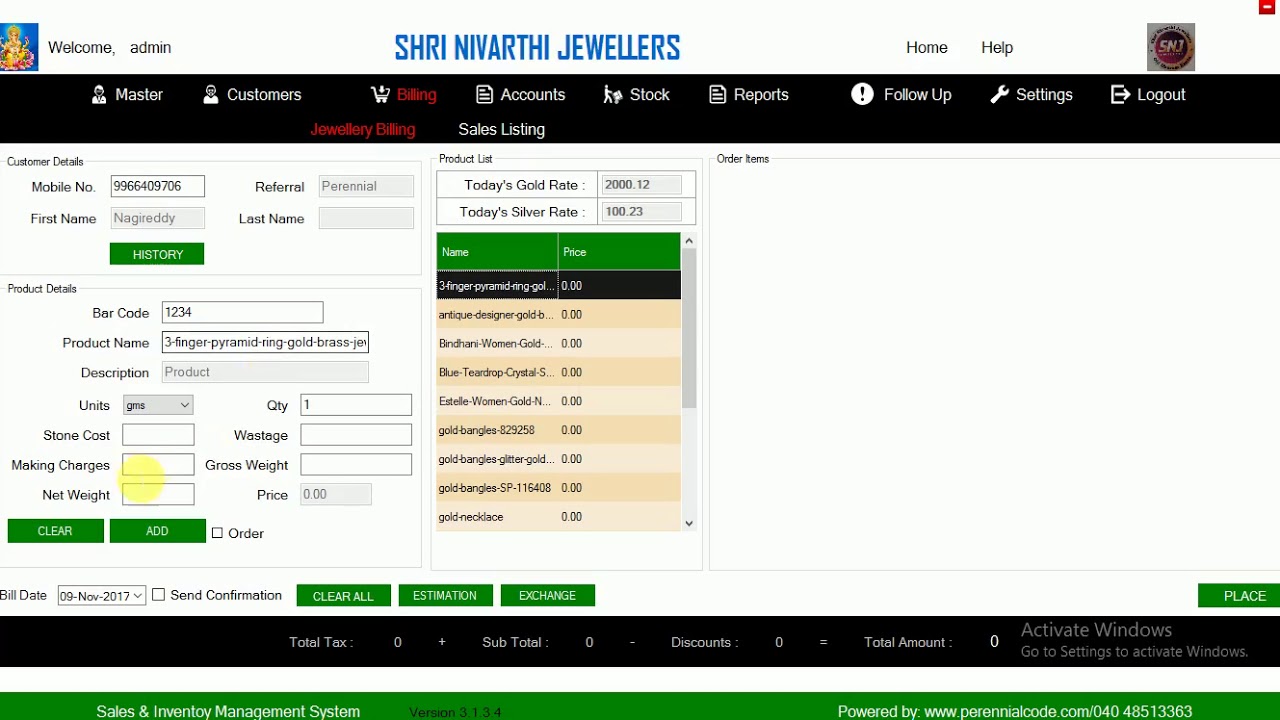This screenshot has width=1280, height=720.
Task: Click the HISTORY button
Action: coord(157,255)
